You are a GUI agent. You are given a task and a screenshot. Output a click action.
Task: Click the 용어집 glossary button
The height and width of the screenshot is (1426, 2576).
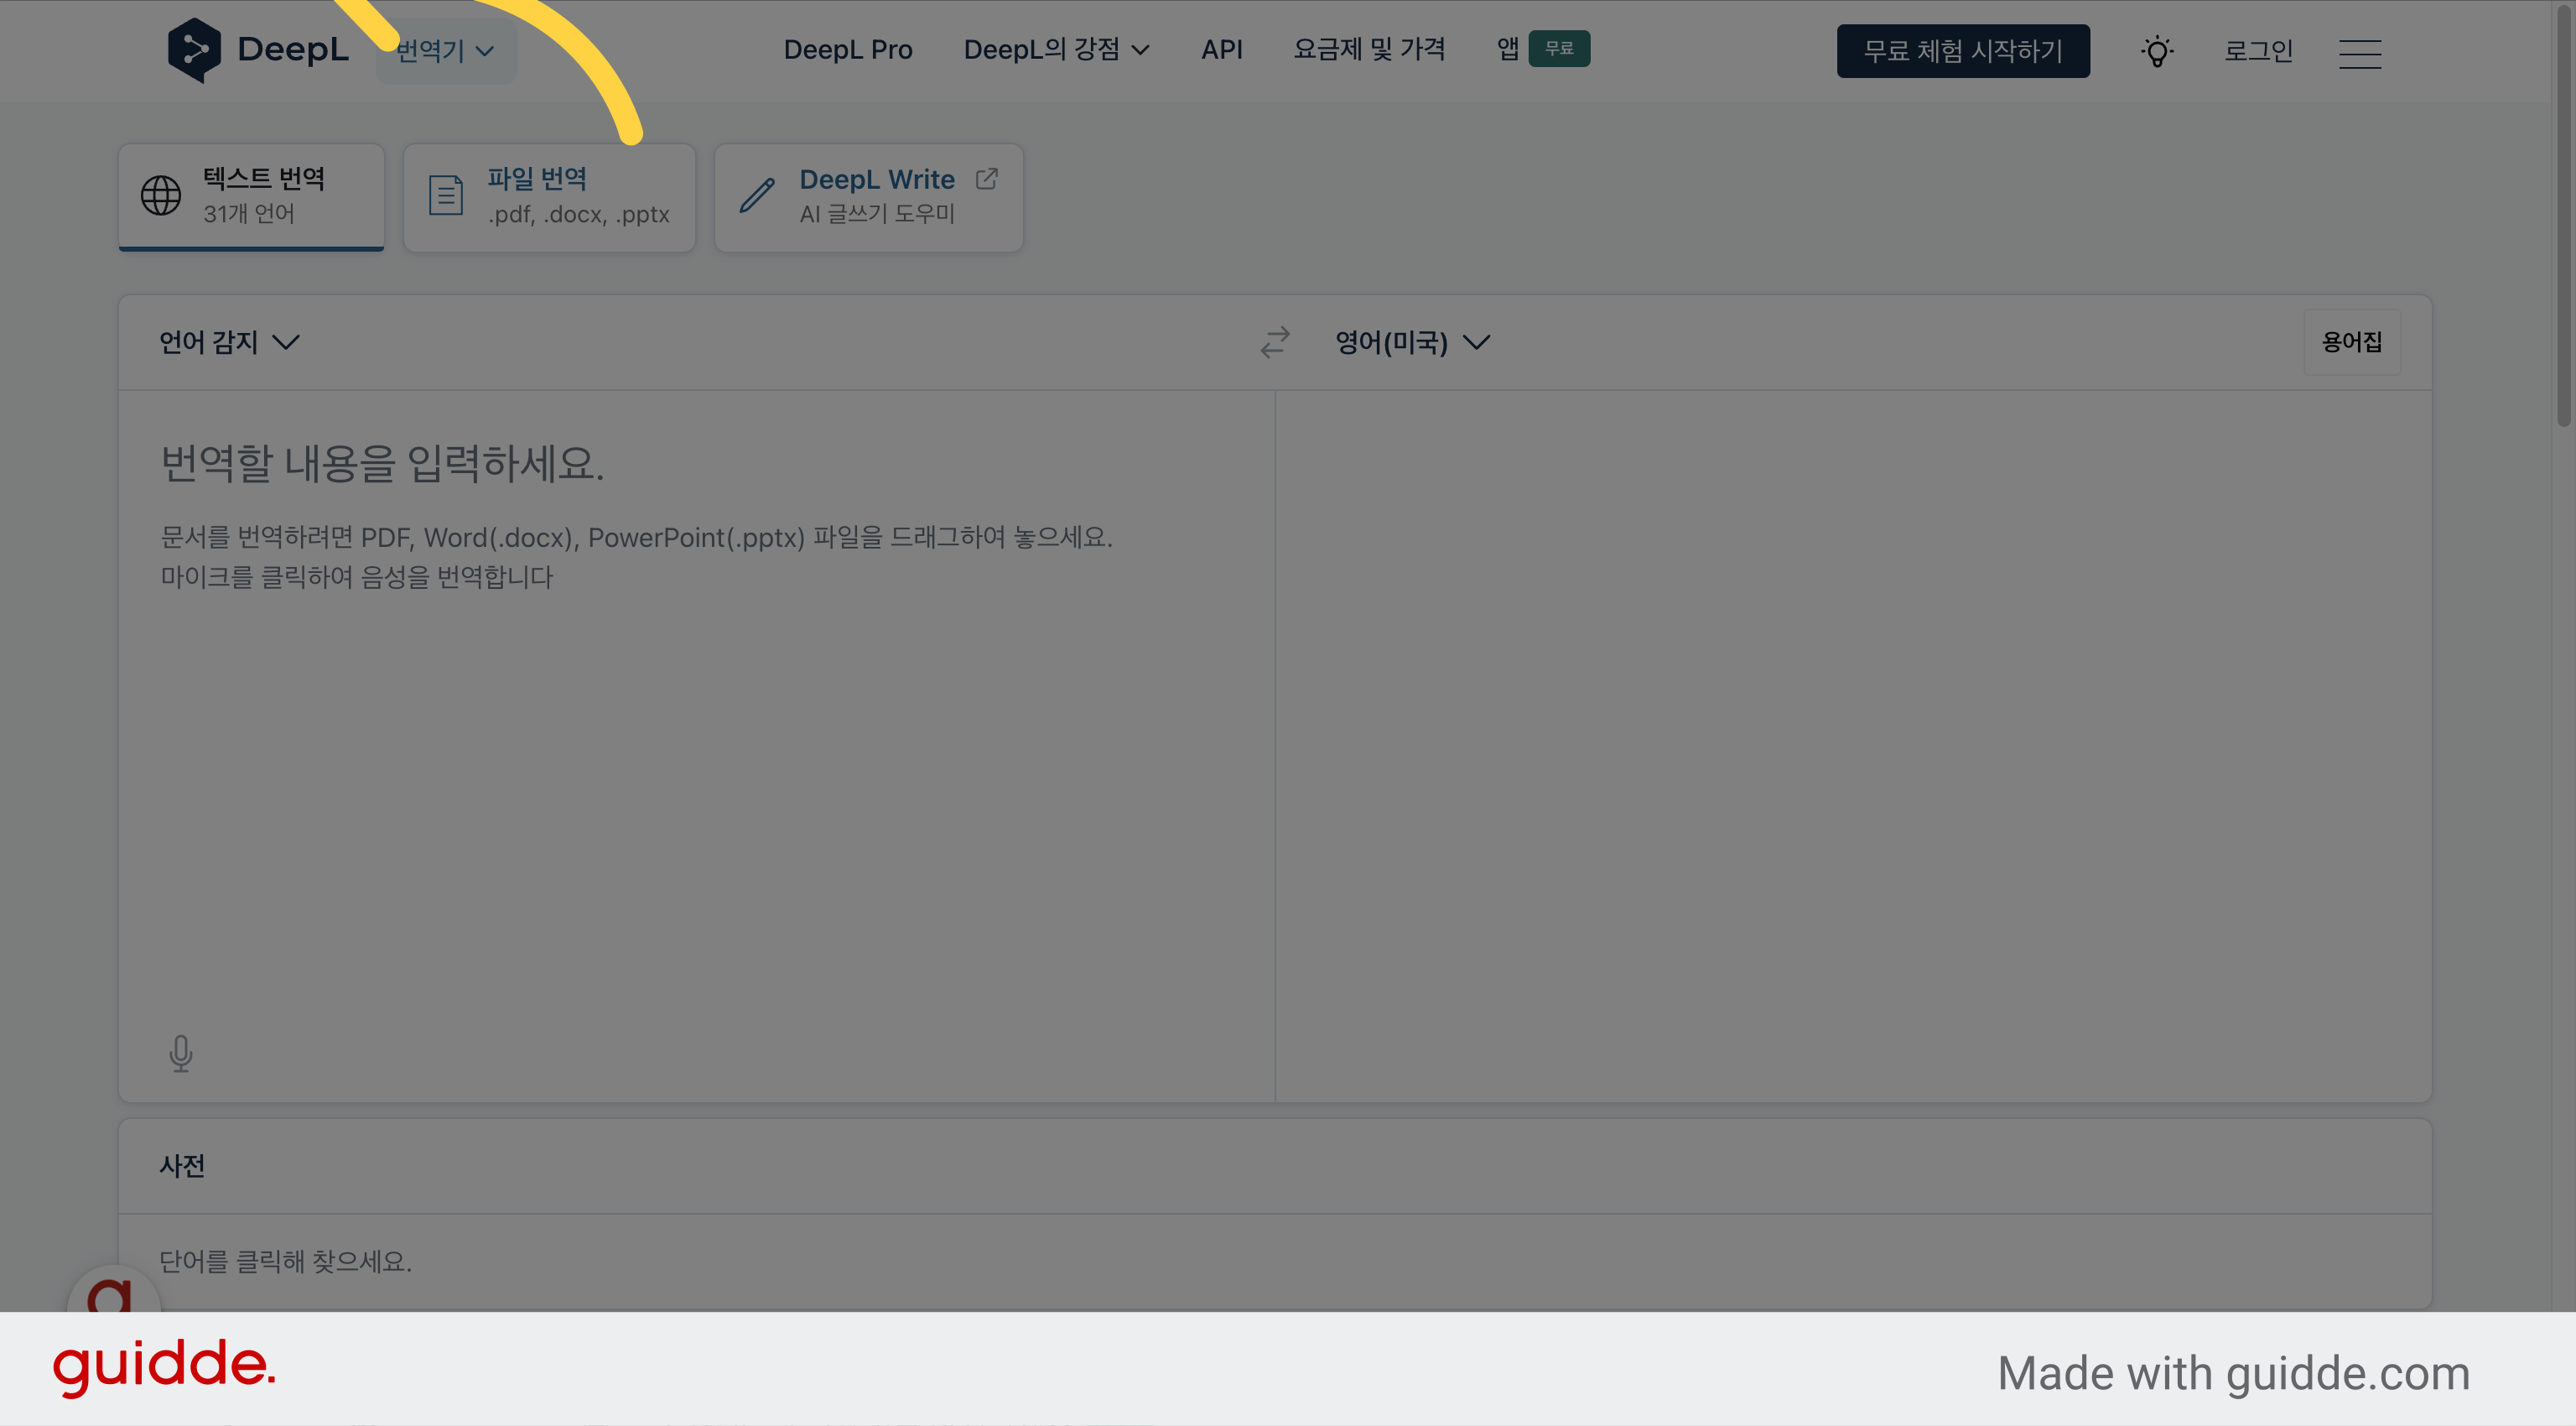click(2351, 342)
